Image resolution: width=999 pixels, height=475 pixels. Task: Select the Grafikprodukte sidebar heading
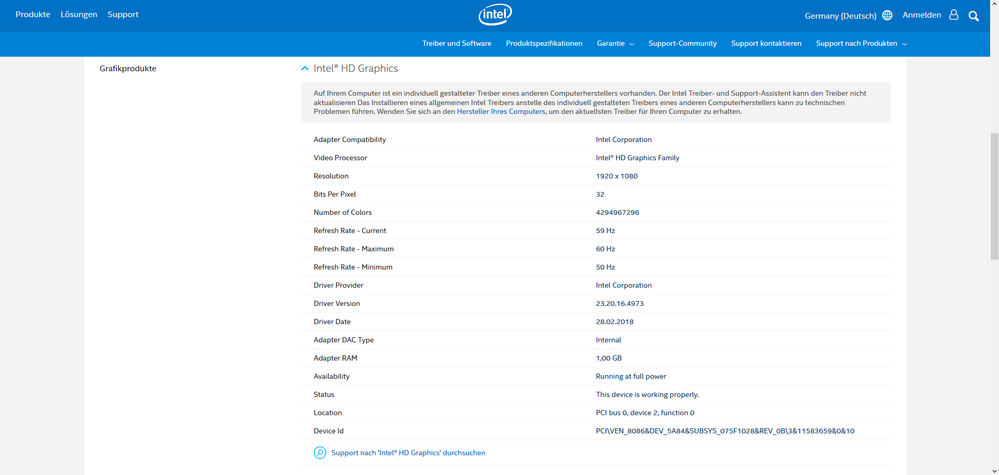click(128, 69)
